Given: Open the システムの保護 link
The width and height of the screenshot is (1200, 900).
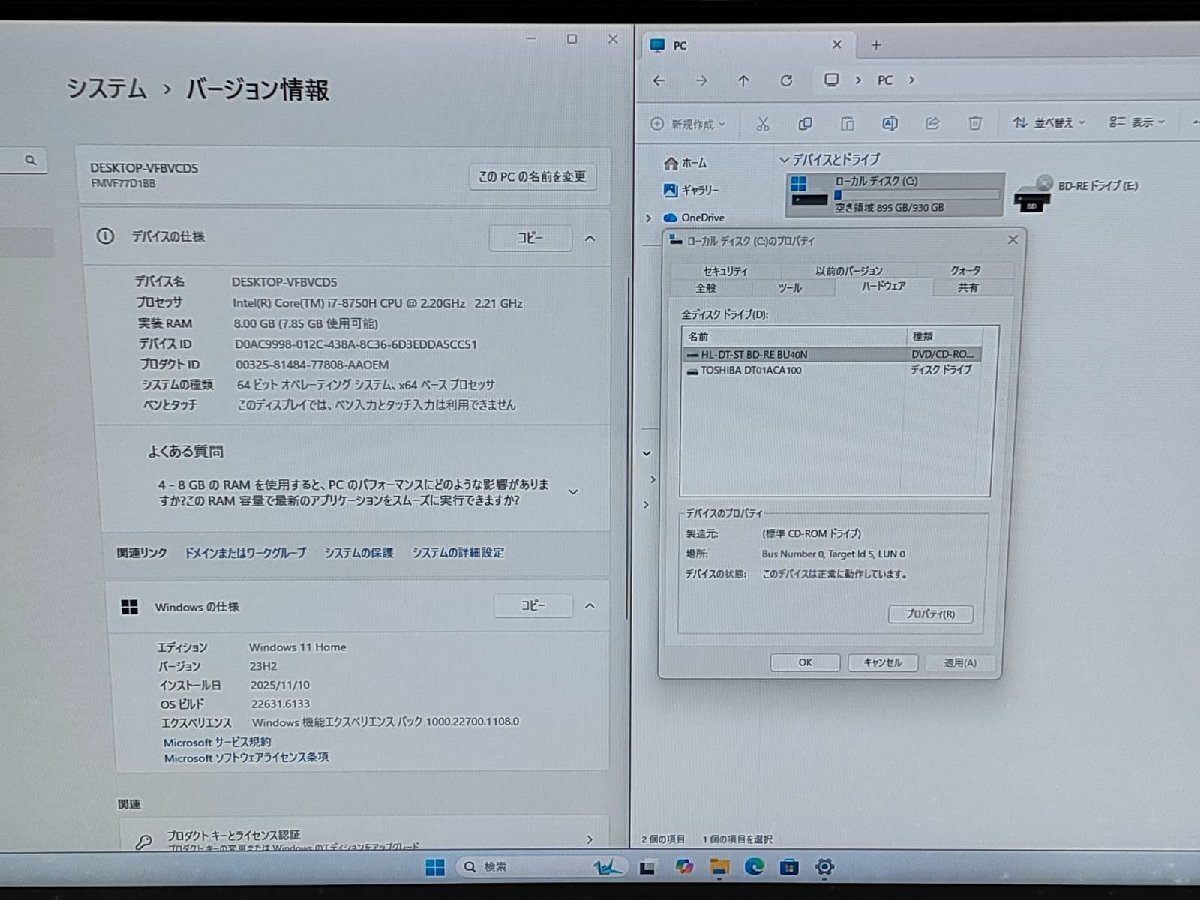Looking at the screenshot, I should click(357, 552).
